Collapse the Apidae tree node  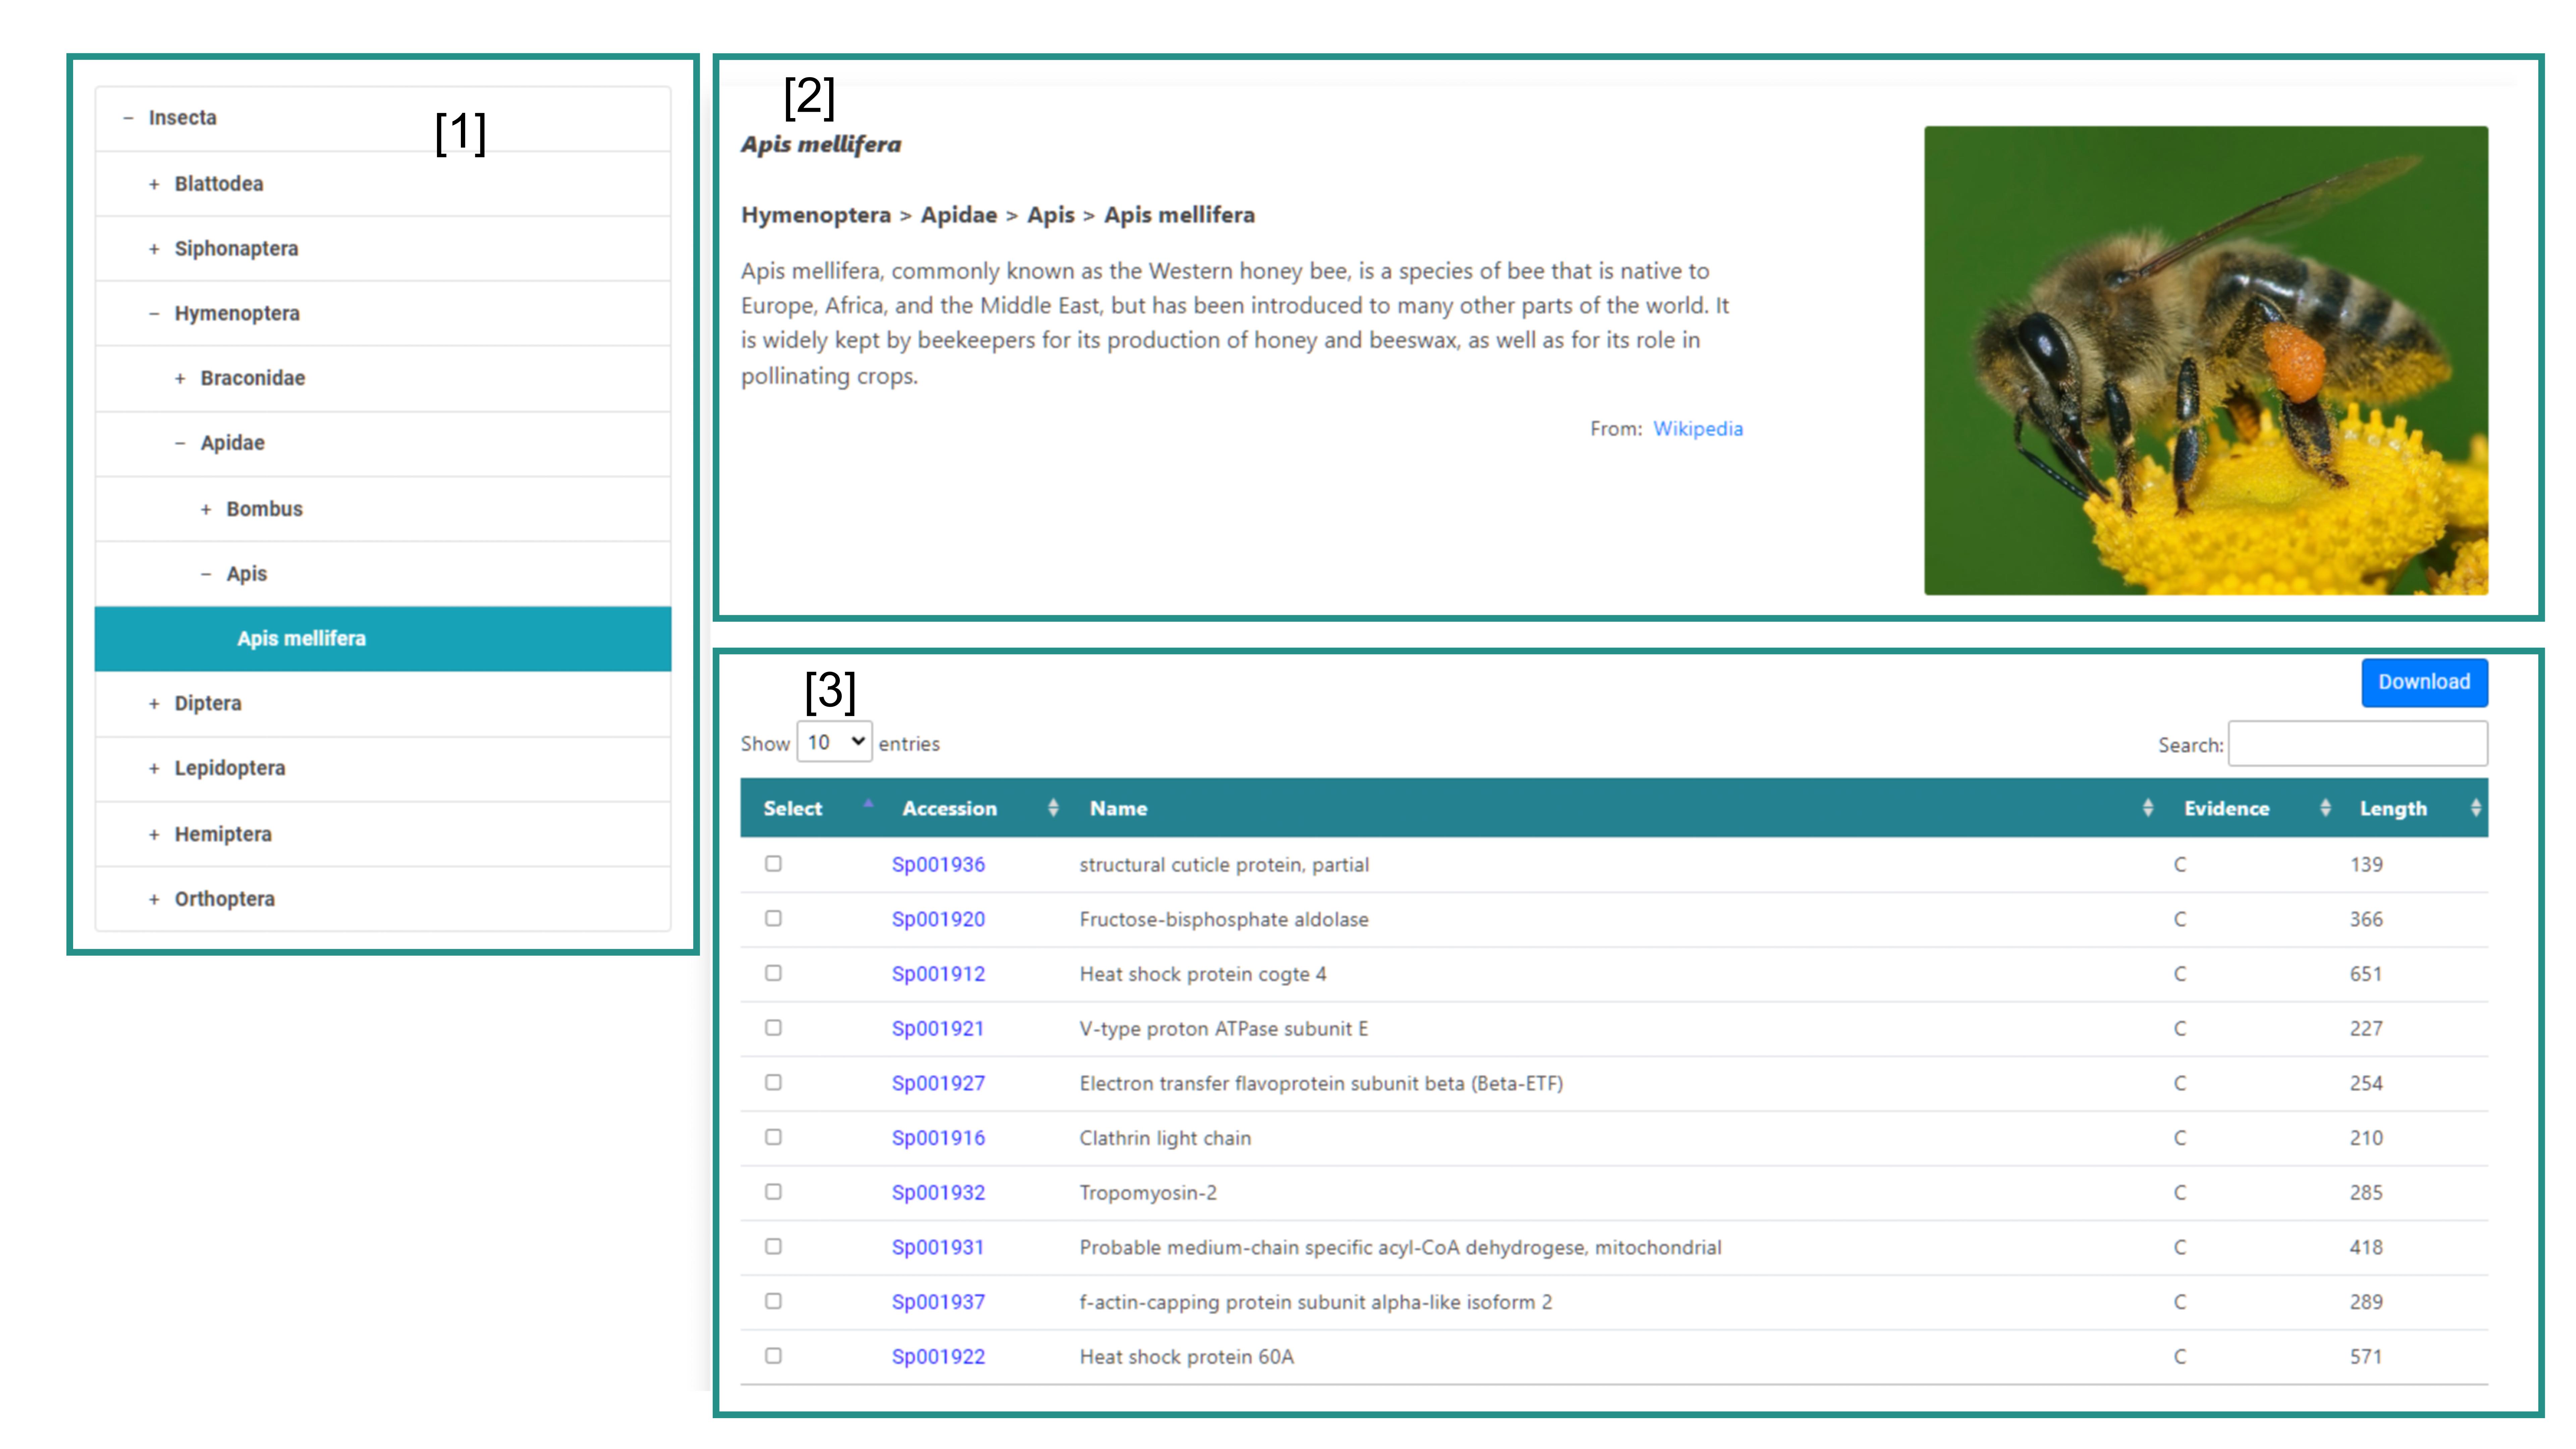(x=180, y=443)
